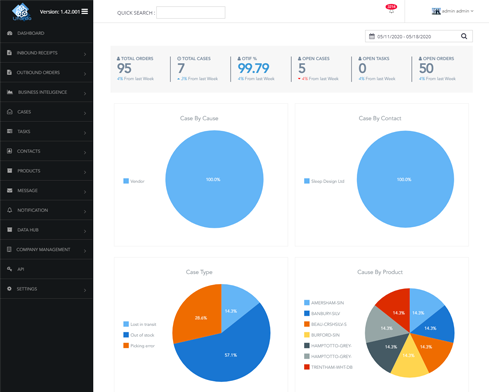This screenshot has width=489, height=392.
Task: Click the Total Cases value 7
Action: pos(181,68)
